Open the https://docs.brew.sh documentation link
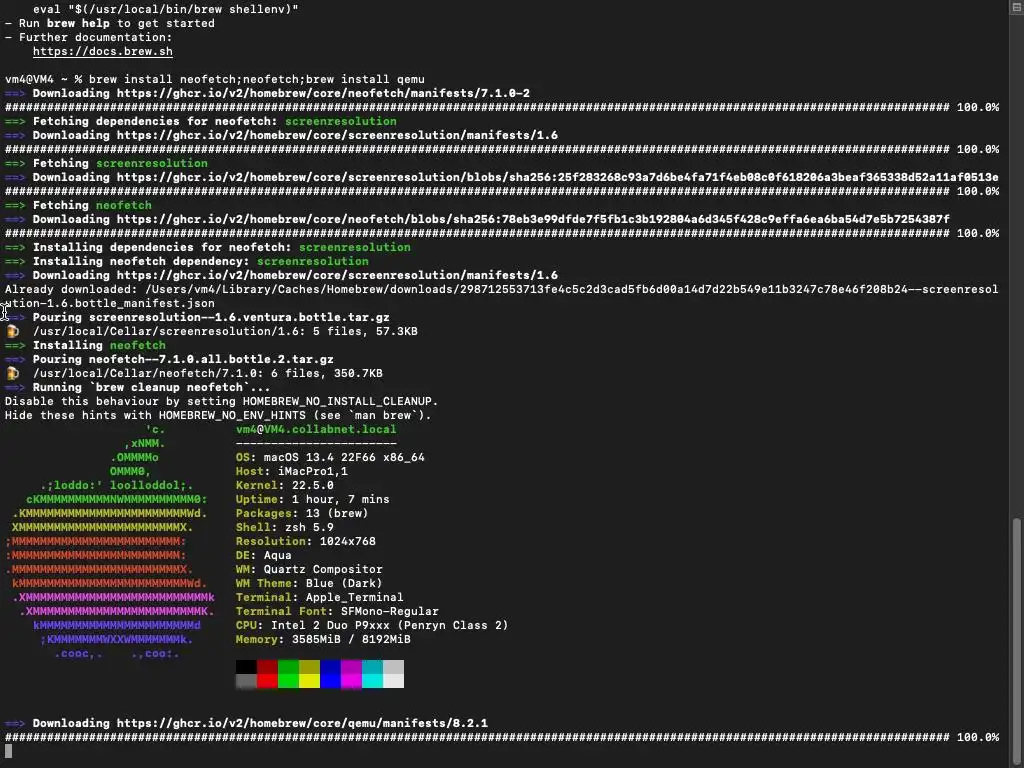This screenshot has height=768, width=1024. click(103, 51)
